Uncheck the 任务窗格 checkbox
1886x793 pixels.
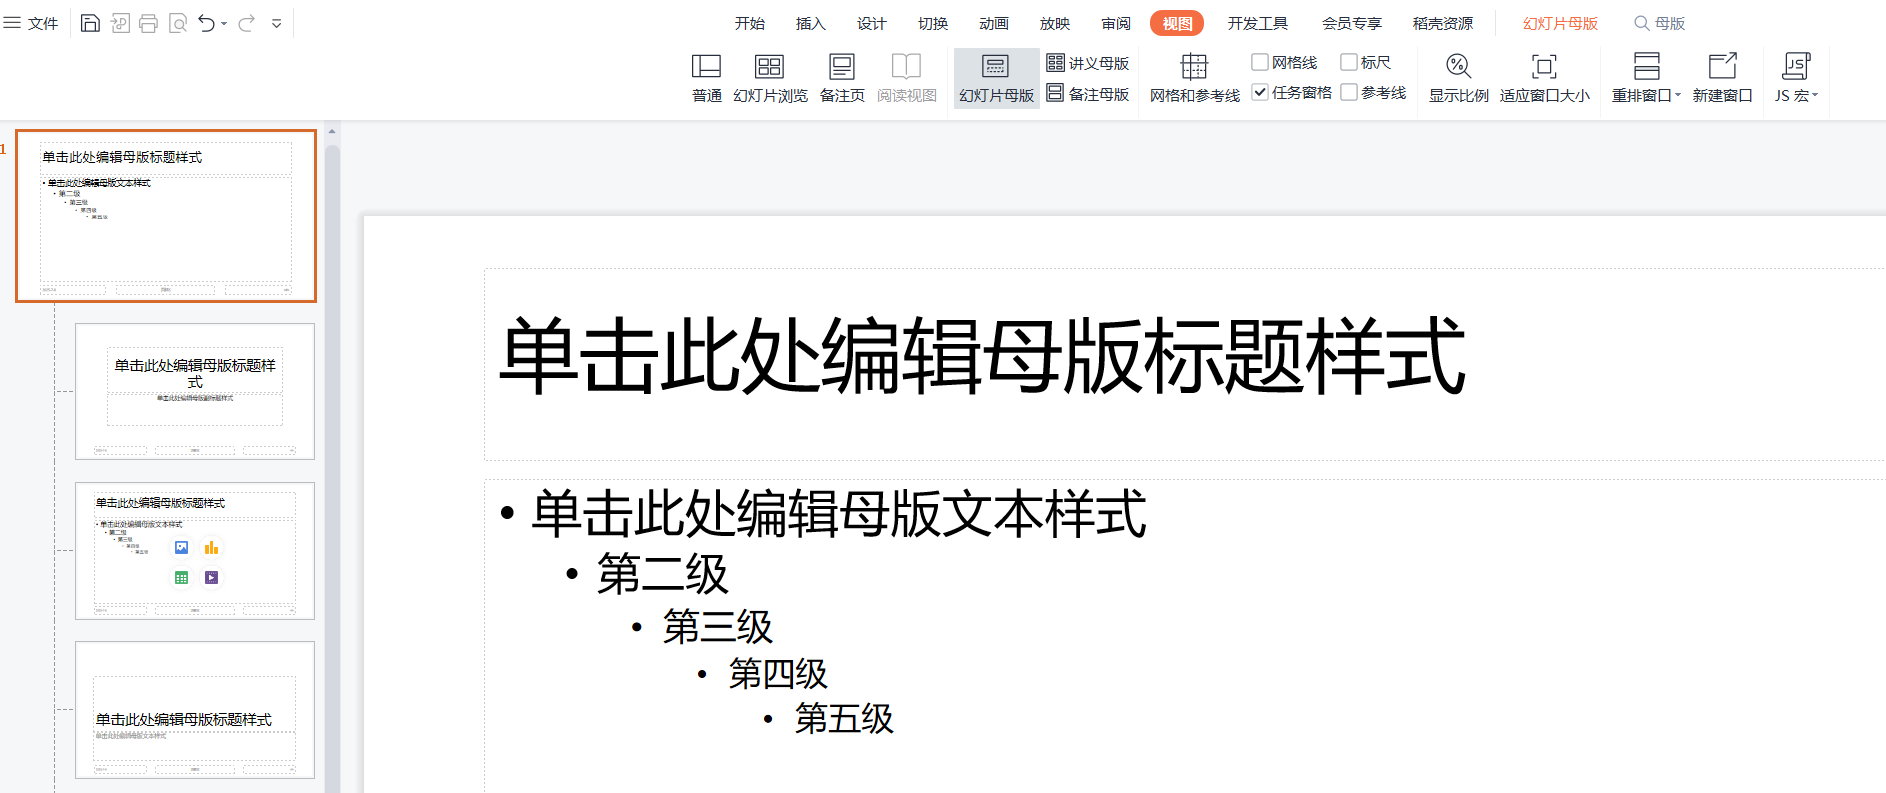coord(1260,92)
